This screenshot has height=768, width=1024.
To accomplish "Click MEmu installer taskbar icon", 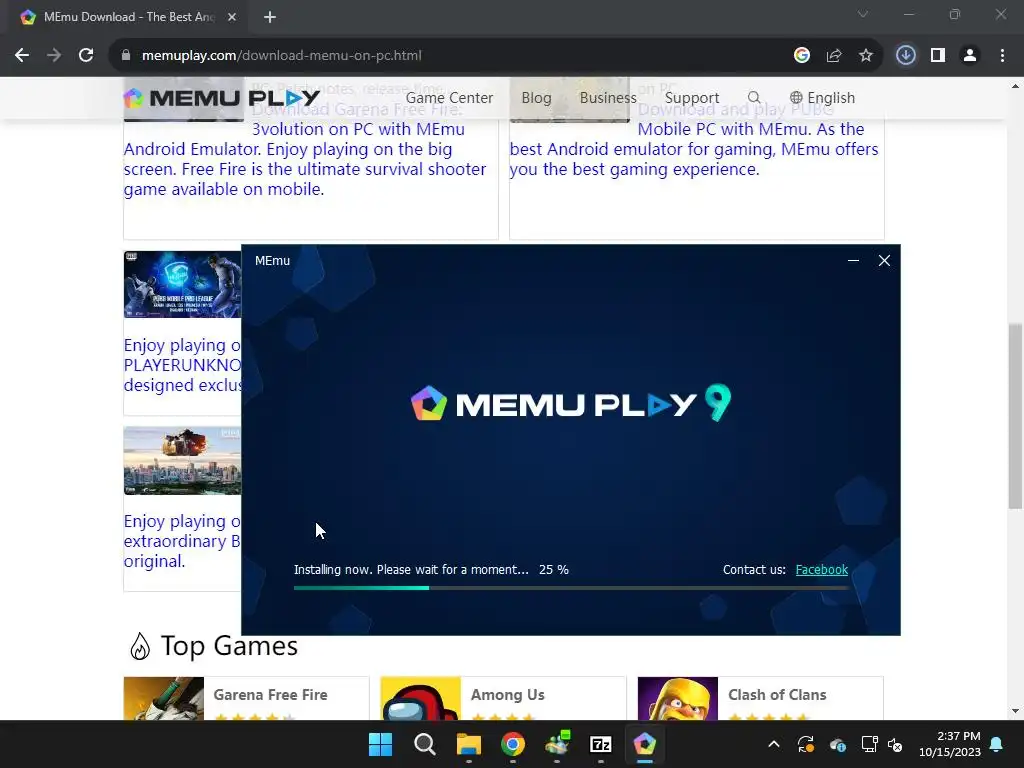I will coord(645,744).
